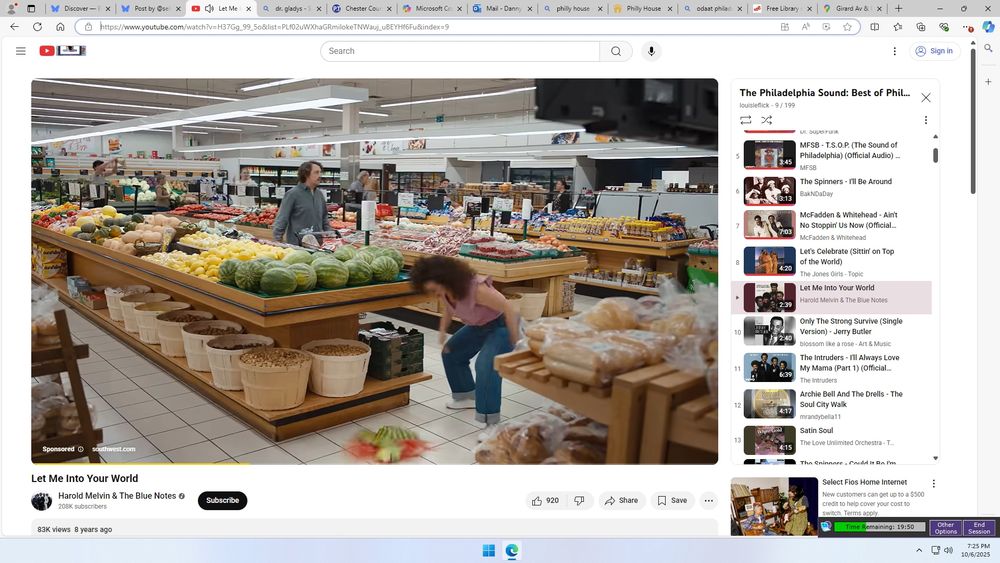Add this page to favorites star

click(847, 27)
